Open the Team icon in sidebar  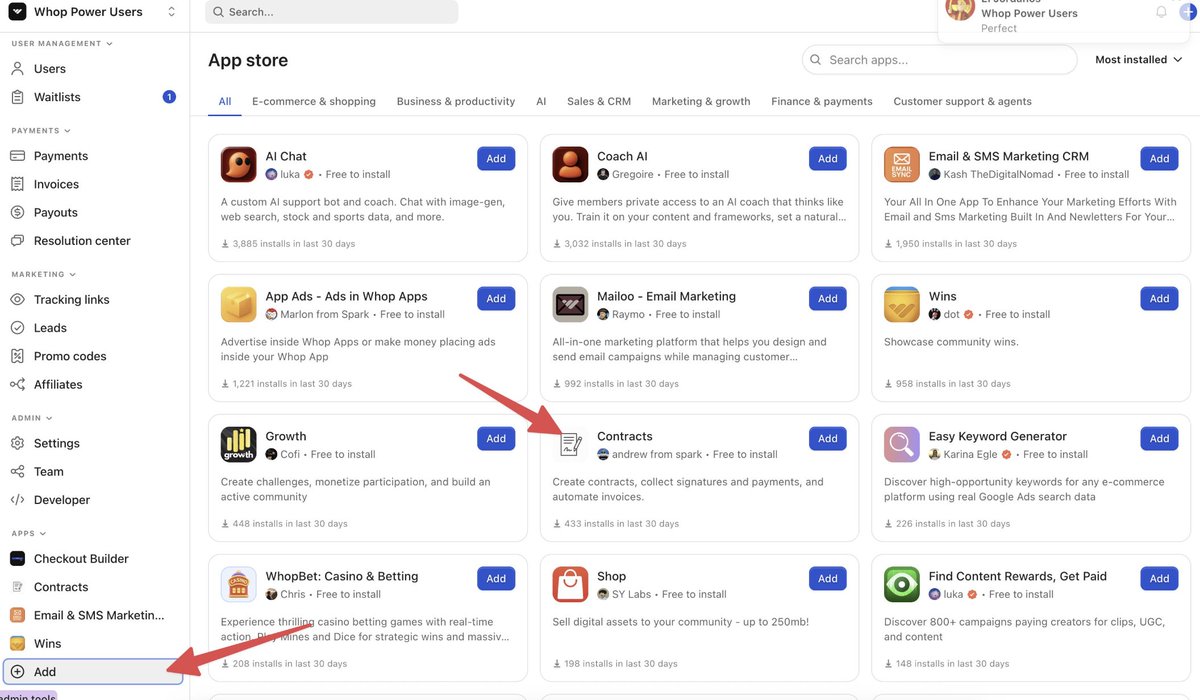pos(17,472)
